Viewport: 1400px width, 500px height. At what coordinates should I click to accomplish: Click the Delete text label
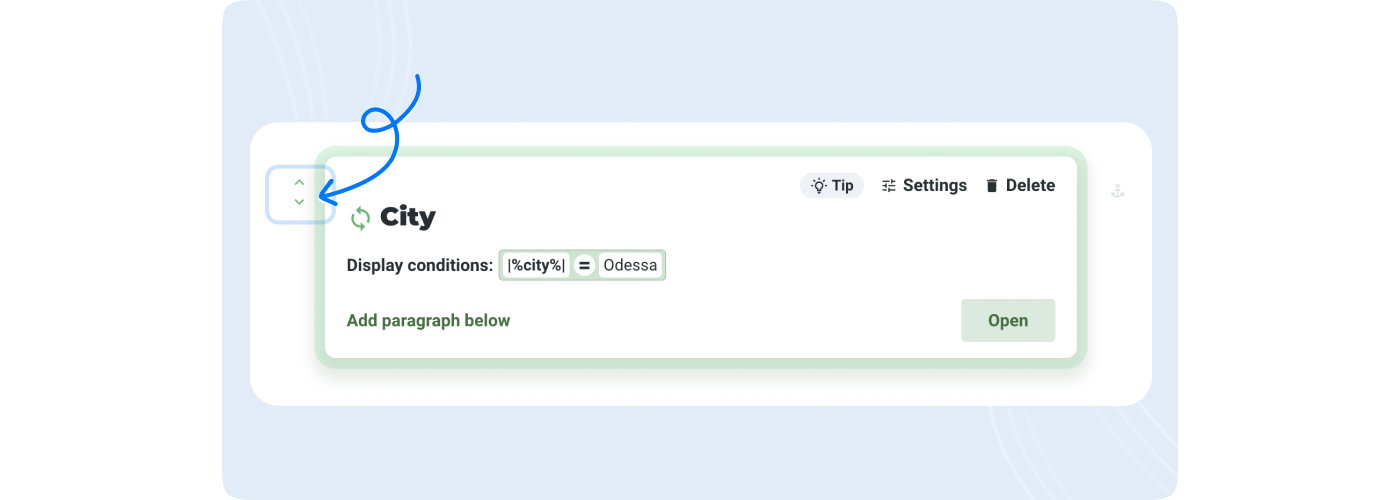pos(1030,185)
